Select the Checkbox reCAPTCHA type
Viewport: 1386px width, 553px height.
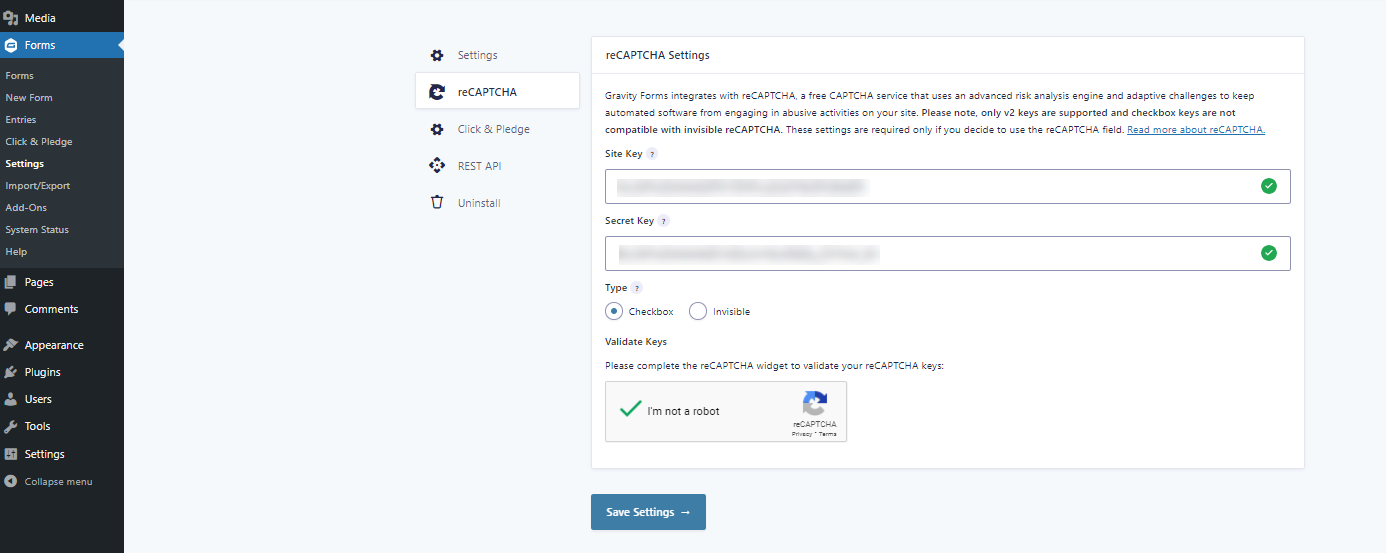point(614,311)
